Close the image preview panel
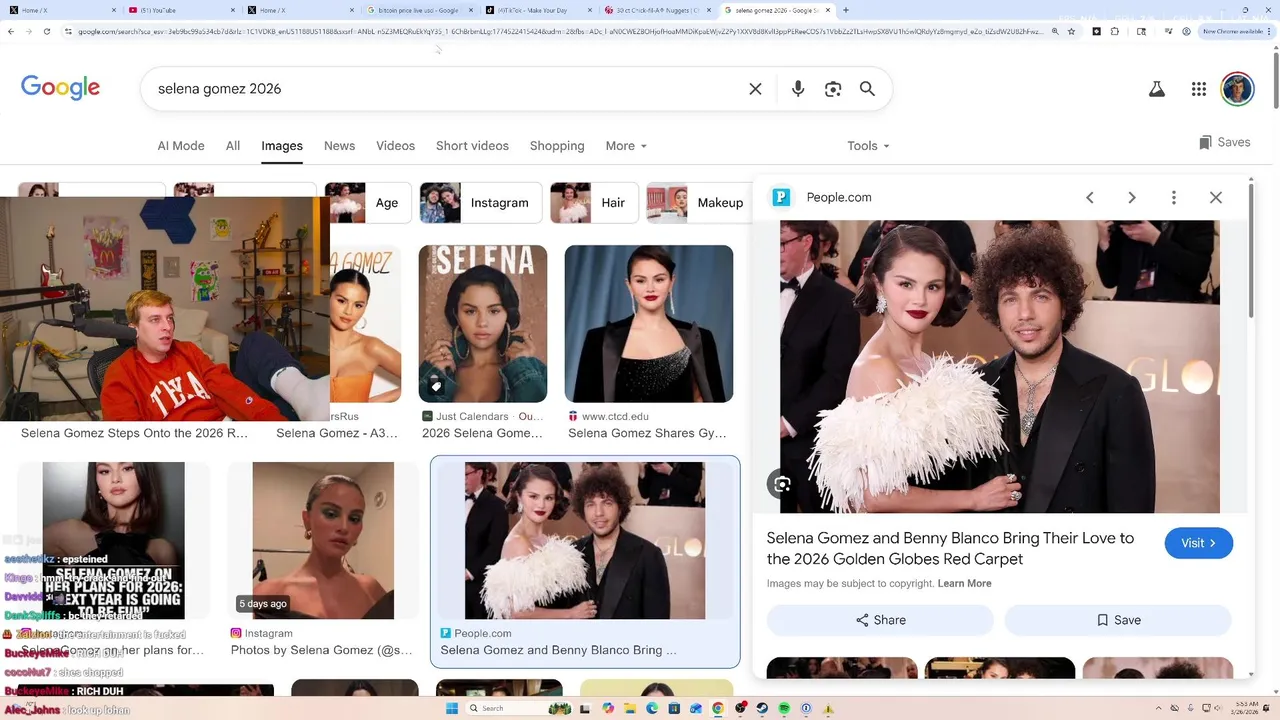Image resolution: width=1280 pixels, height=720 pixels. (x=1216, y=198)
